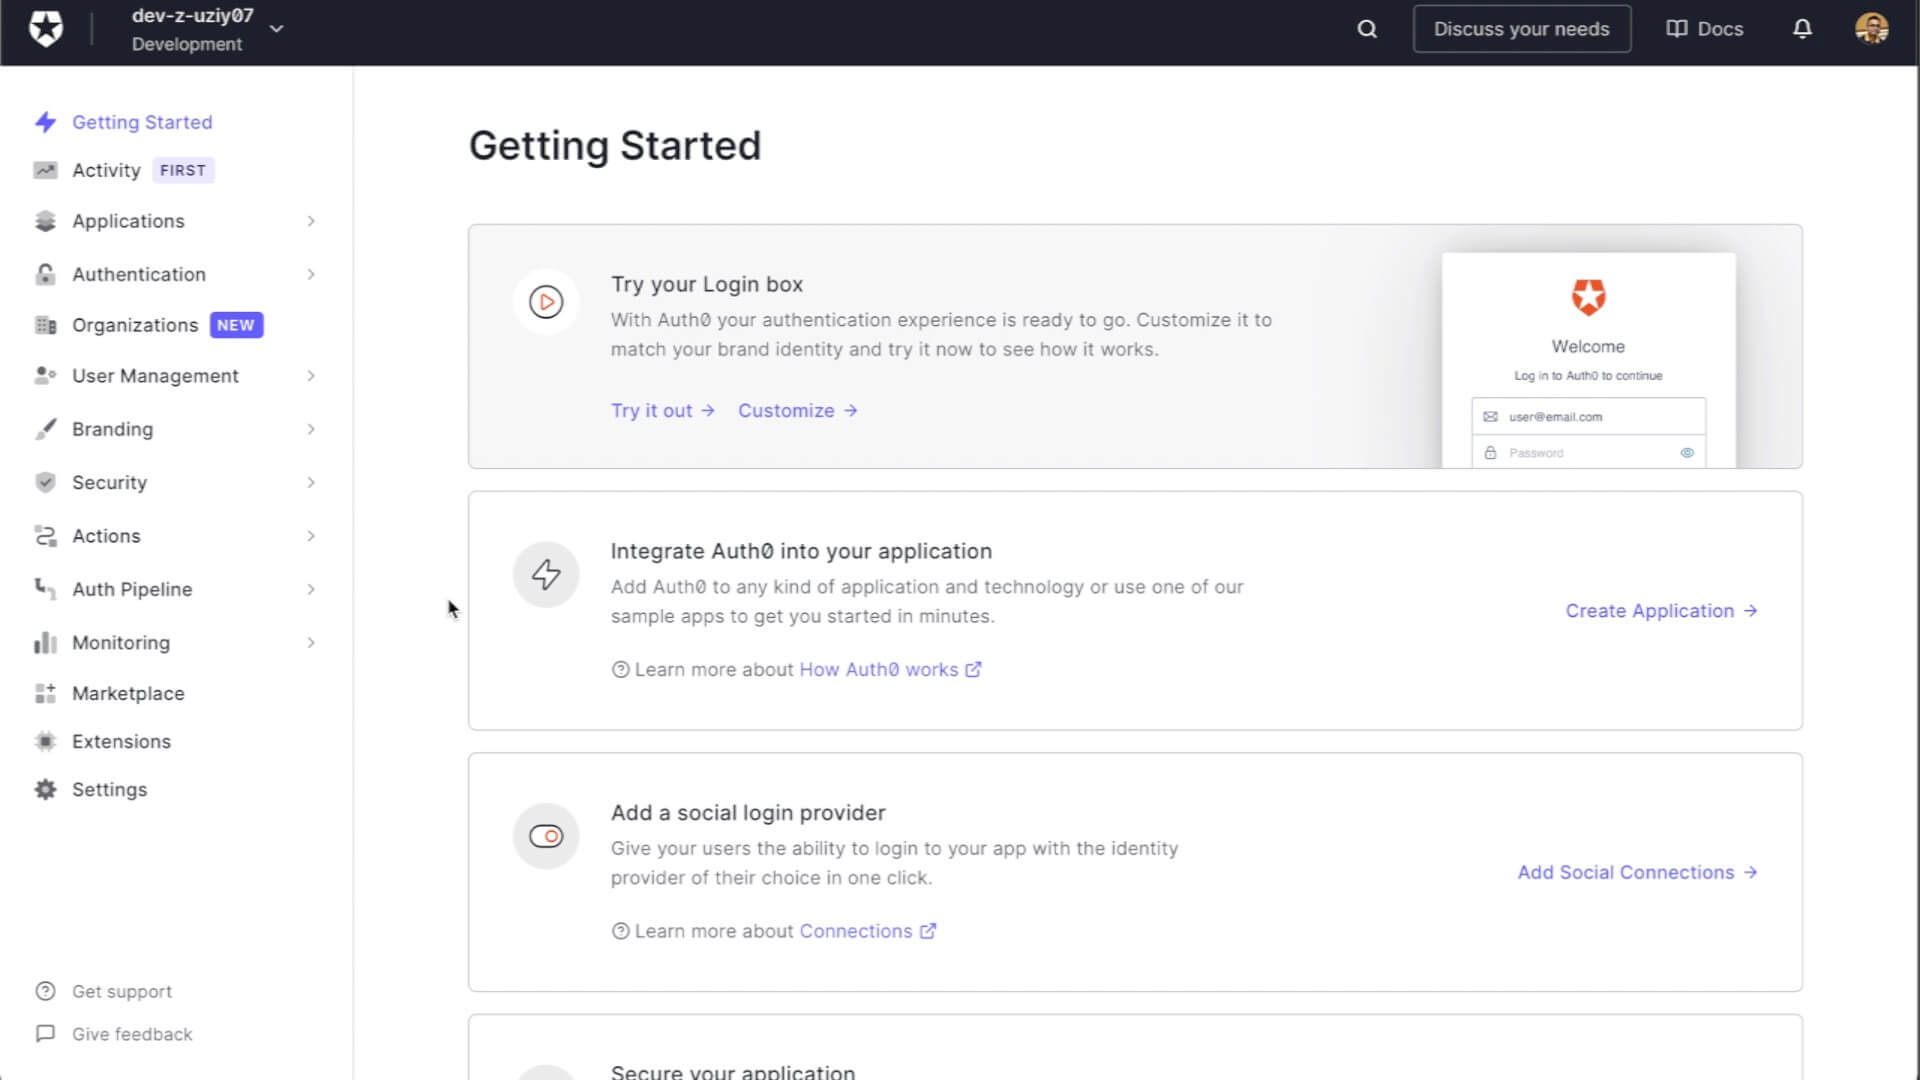1920x1080 pixels.
Task: Open the Getting Started menu item
Action: coord(142,122)
